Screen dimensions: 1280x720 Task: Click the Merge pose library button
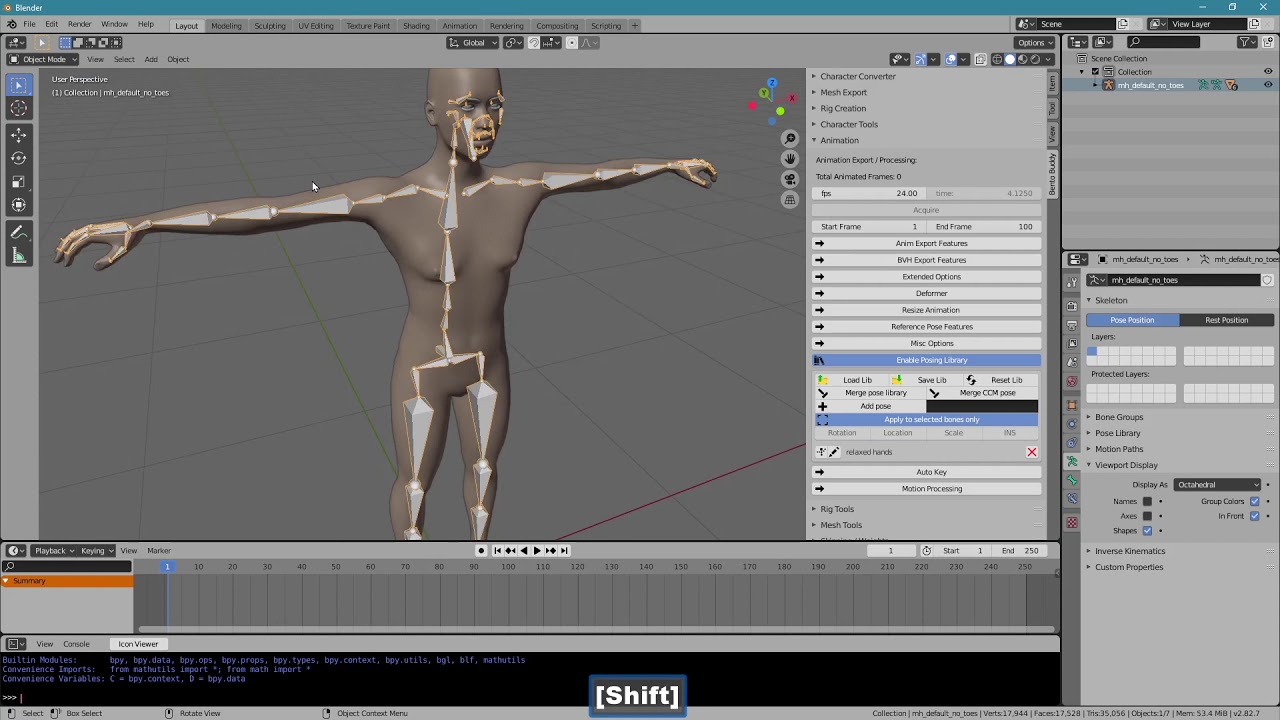[875, 393]
